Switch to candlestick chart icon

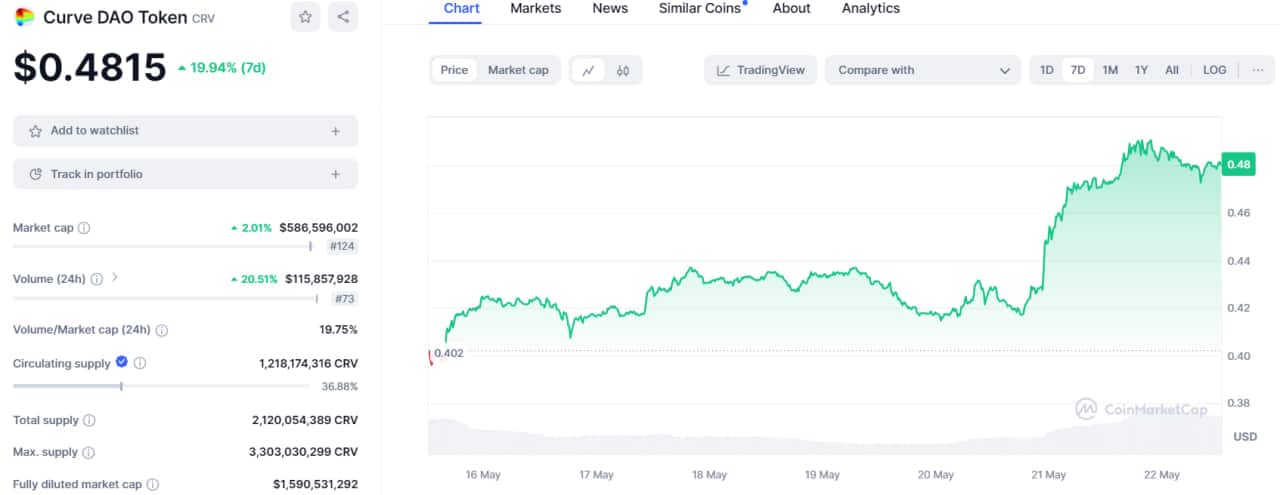(x=623, y=70)
